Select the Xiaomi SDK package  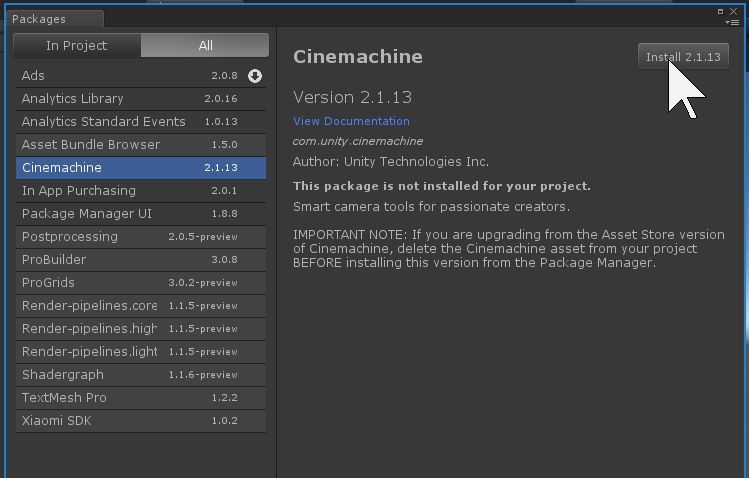point(141,421)
